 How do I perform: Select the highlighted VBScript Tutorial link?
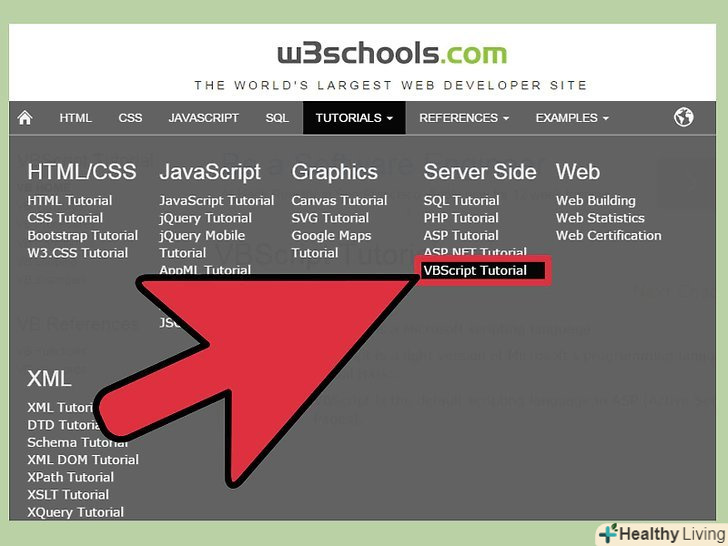[483, 270]
